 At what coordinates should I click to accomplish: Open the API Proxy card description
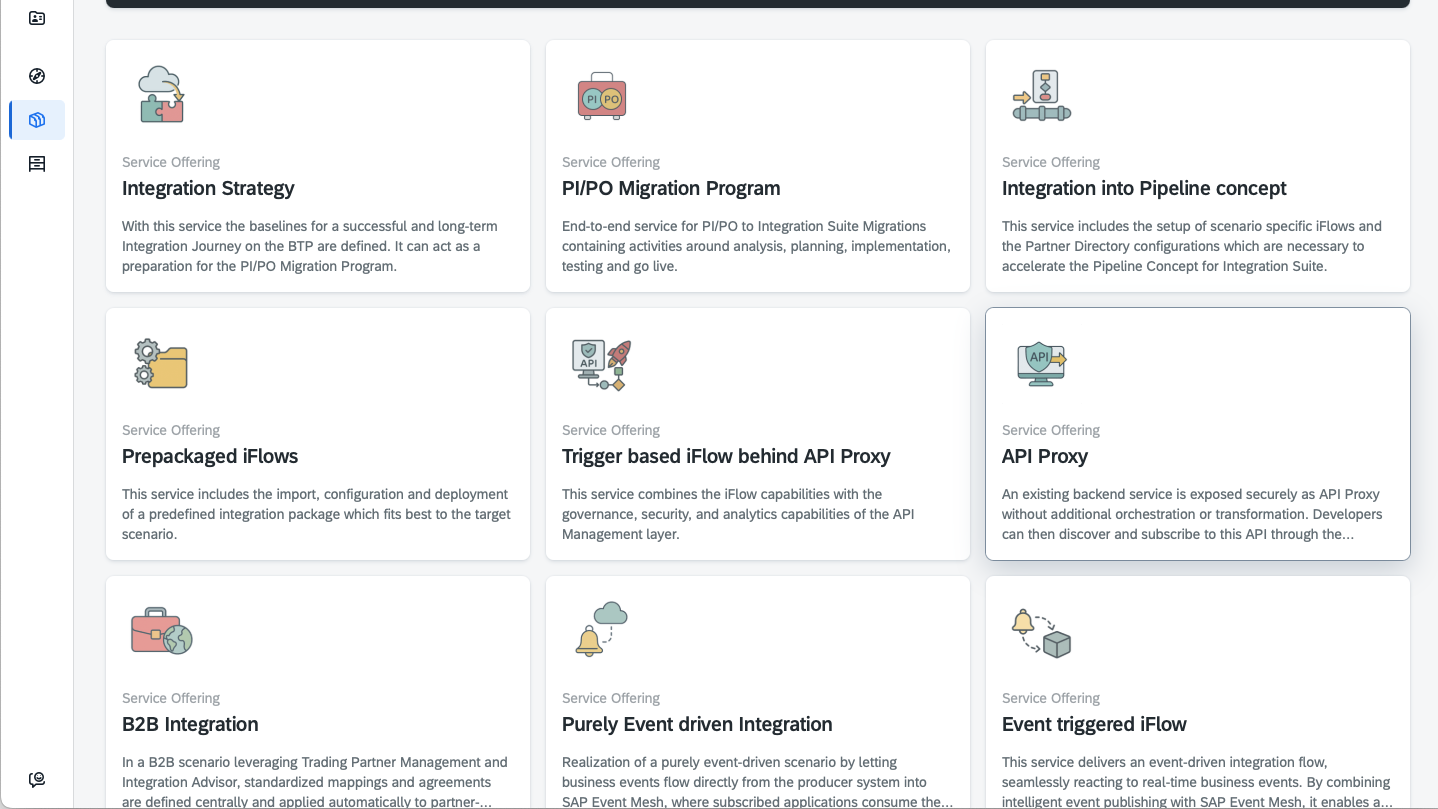[x=1191, y=514]
